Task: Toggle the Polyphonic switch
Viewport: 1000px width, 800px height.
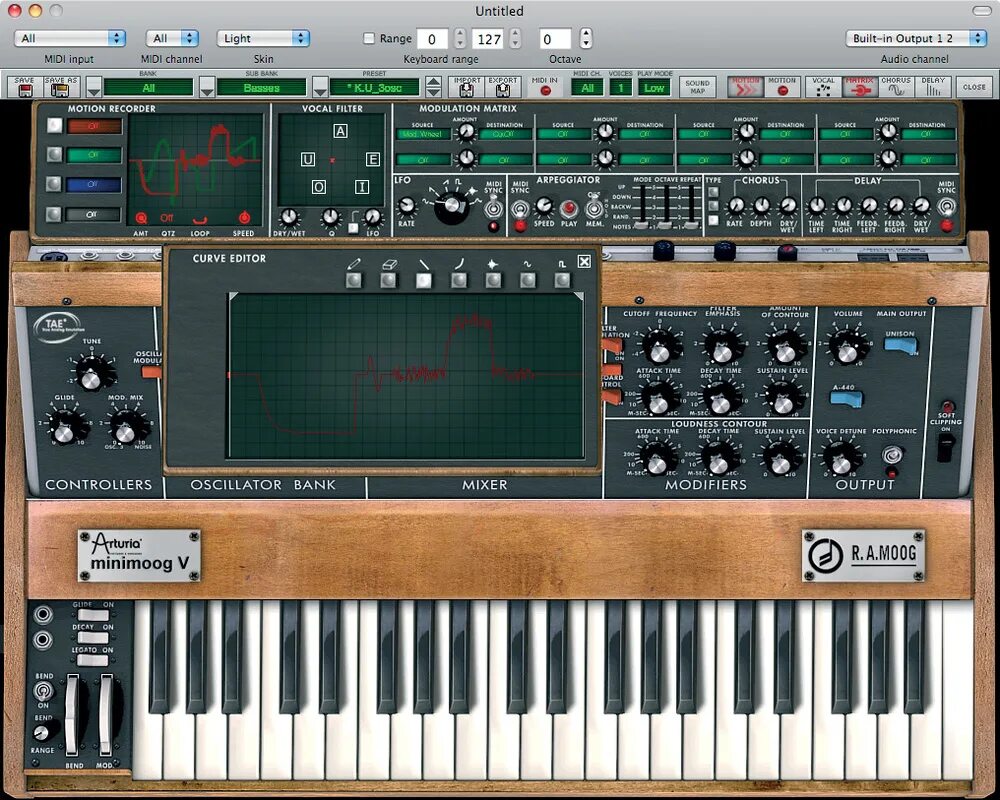Action: [x=892, y=455]
